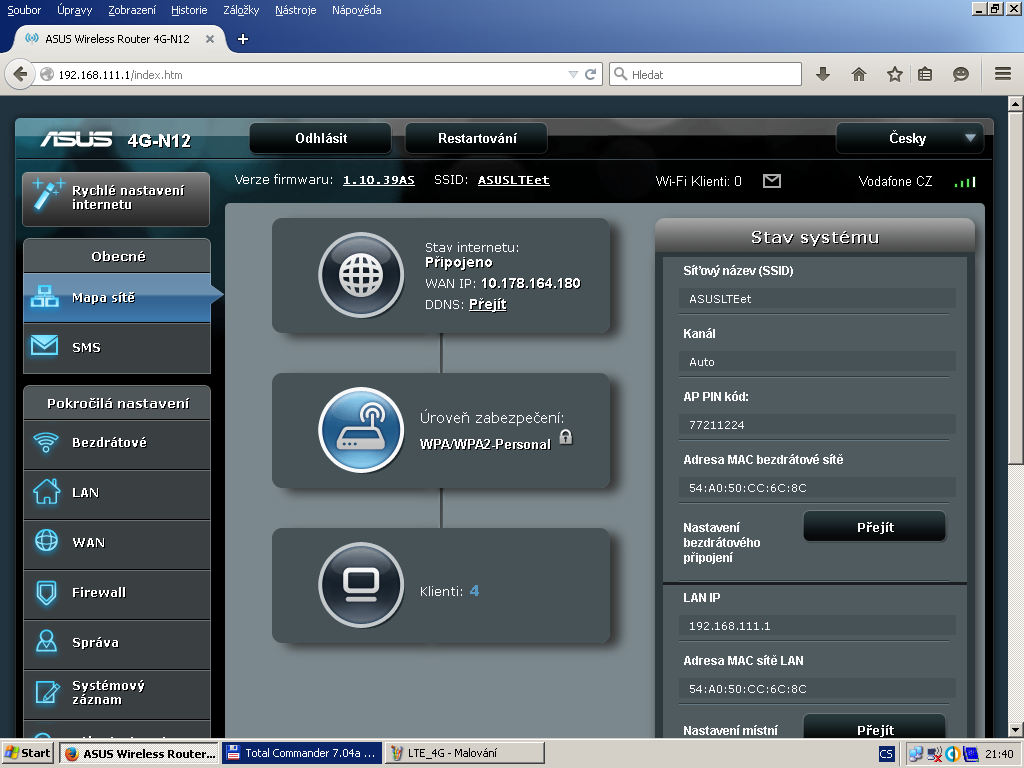Switch to Total Commander in the taskbar
The image size is (1024, 768).
coord(300,753)
